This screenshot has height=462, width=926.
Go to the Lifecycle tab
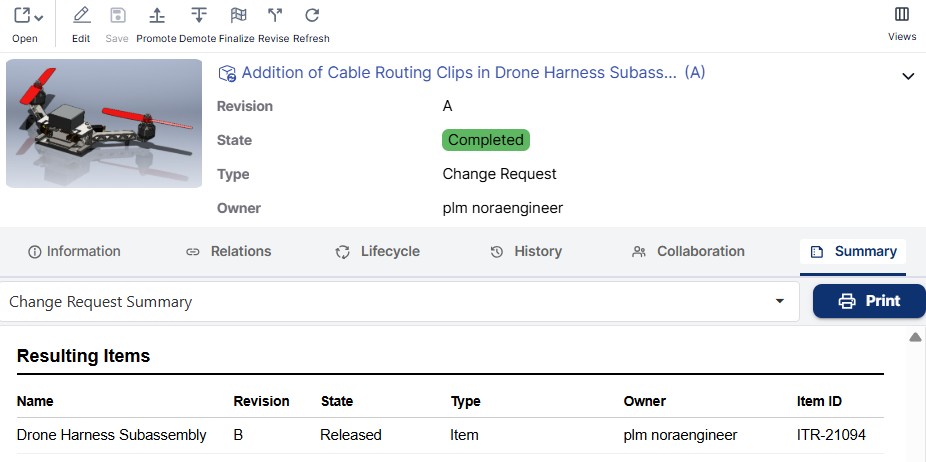click(378, 252)
